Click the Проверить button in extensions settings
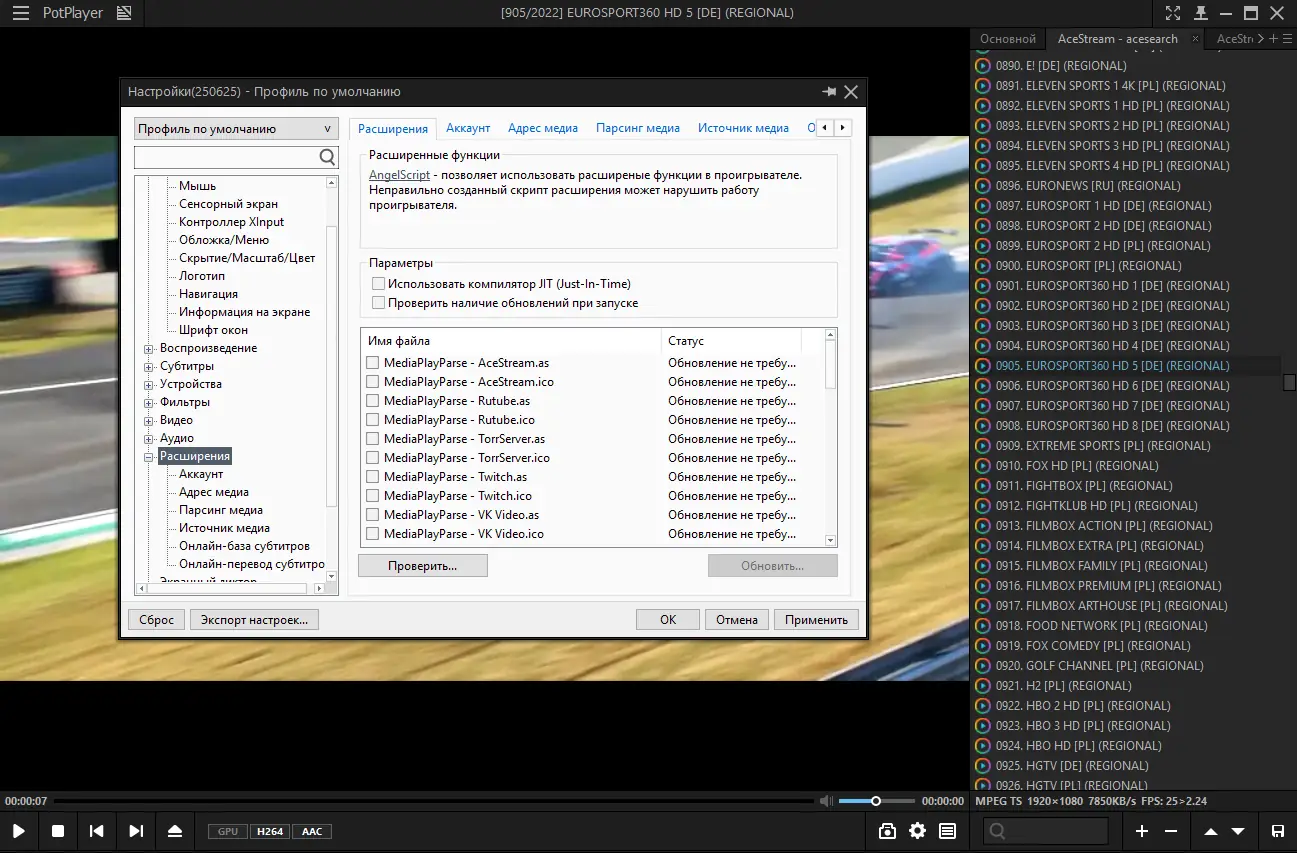The width and height of the screenshot is (1297, 853). coord(422,564)
